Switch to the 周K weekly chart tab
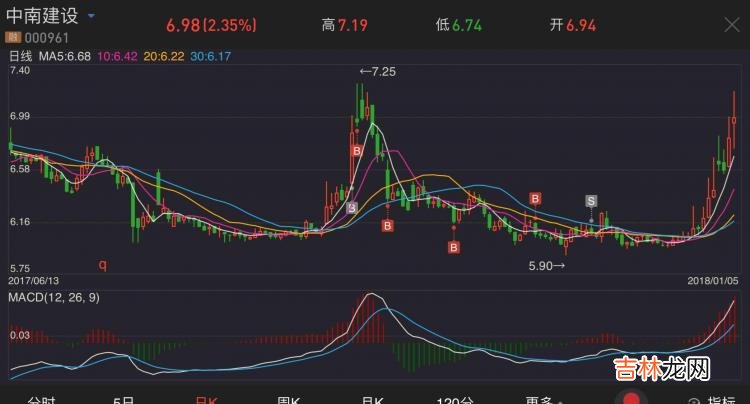750x404 pixels. pos(287,399)
